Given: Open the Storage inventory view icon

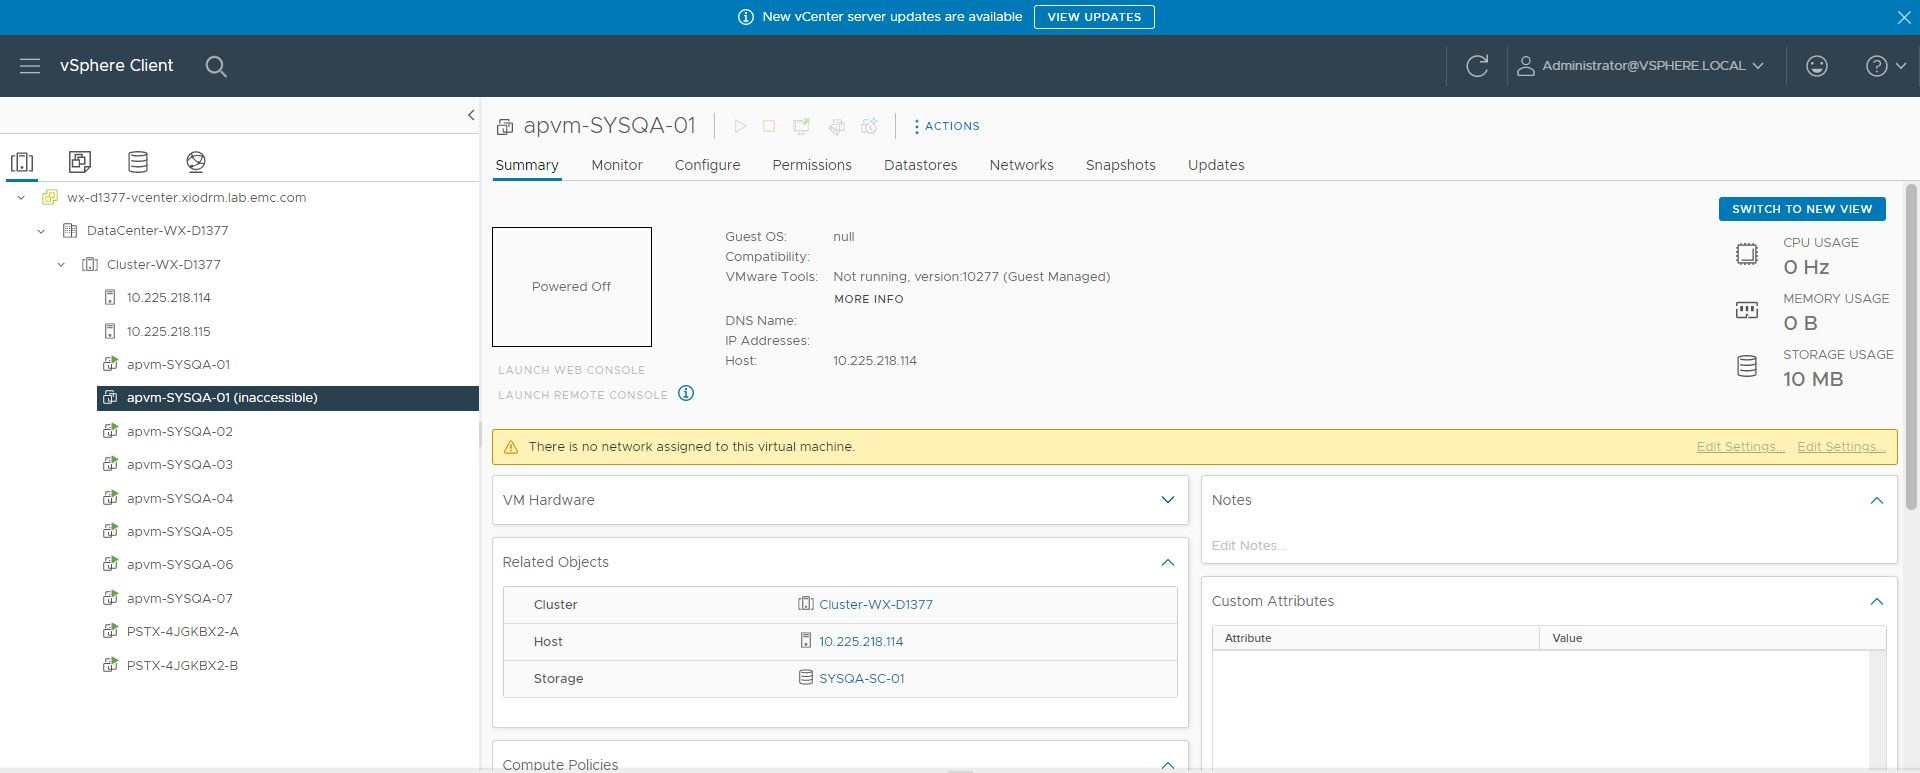Looking at the screenshot, I should coord(138,162).
